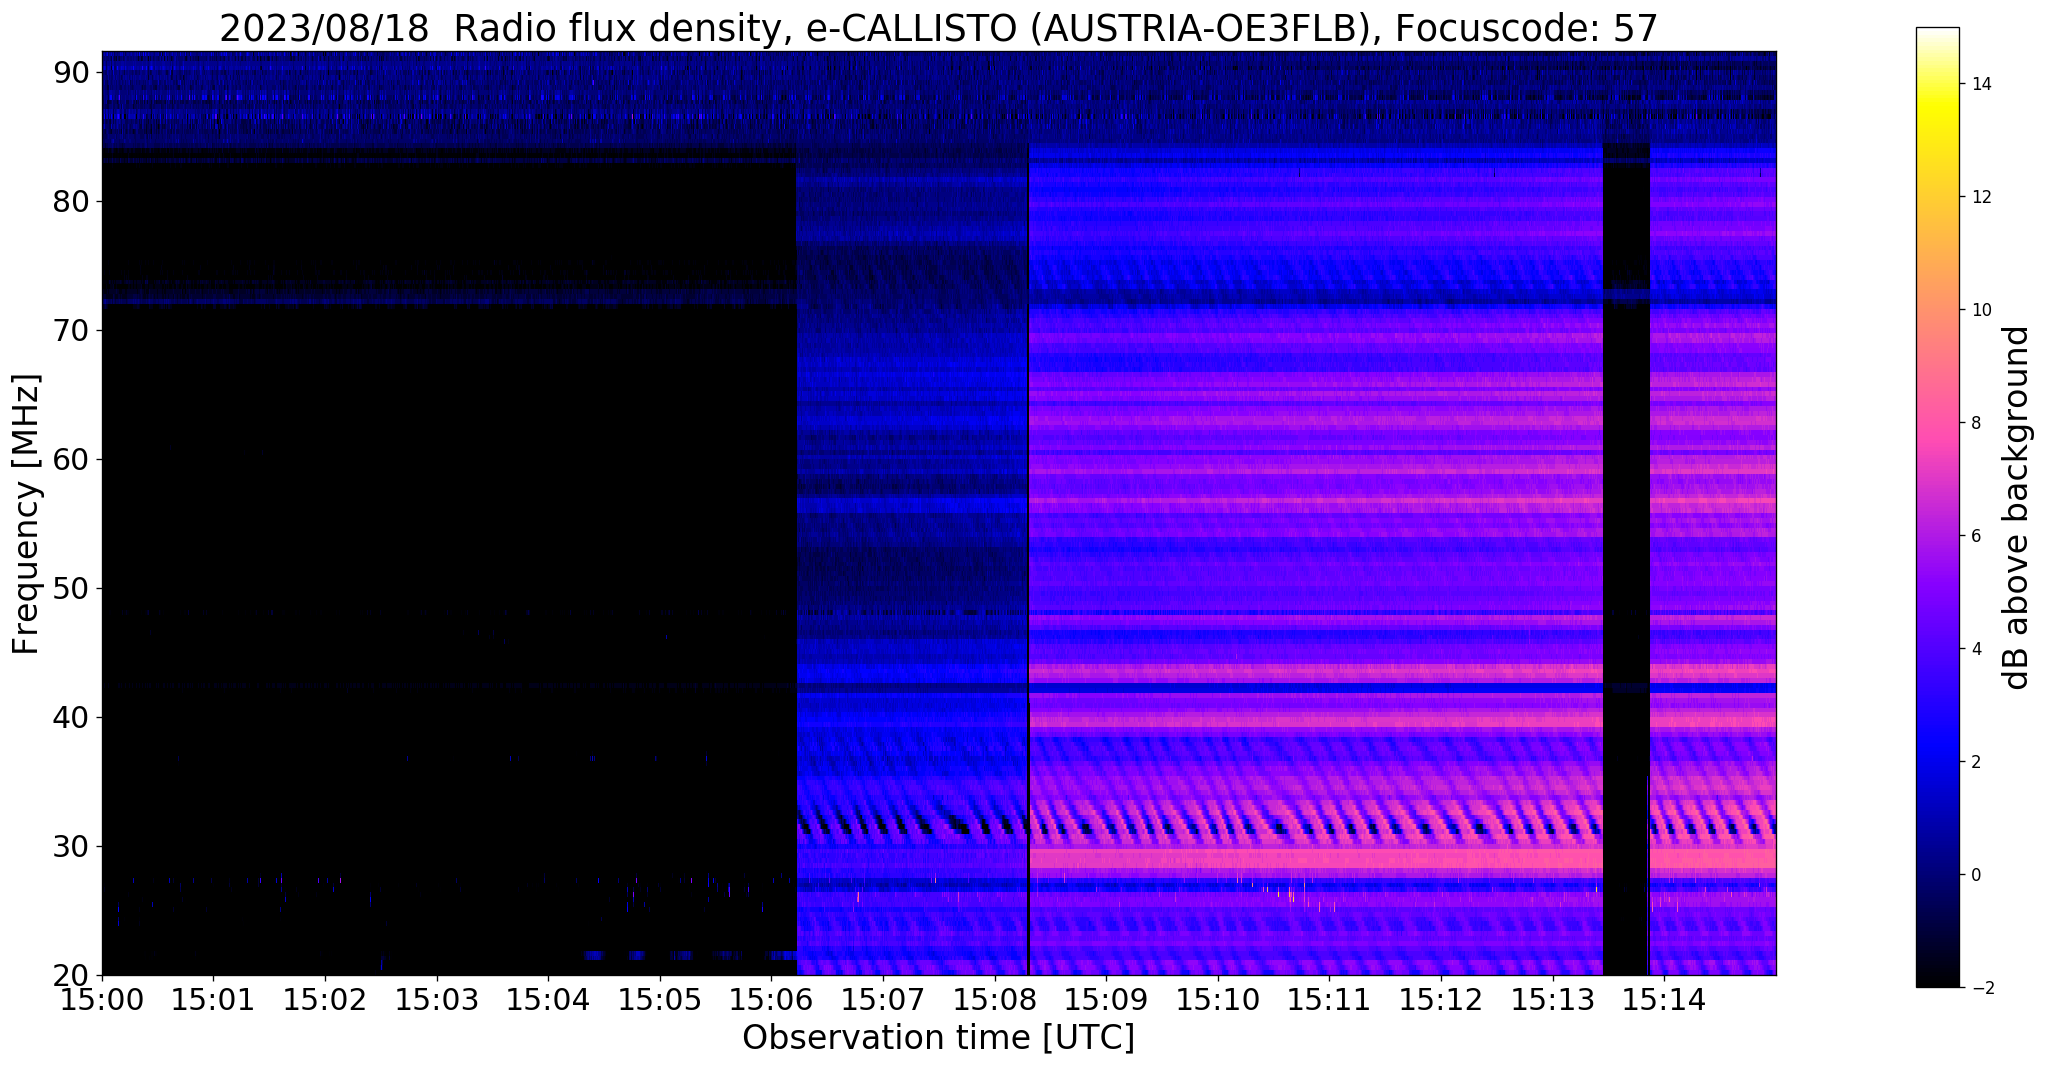Click the colorbar tick label 14

click(1980, 84)
